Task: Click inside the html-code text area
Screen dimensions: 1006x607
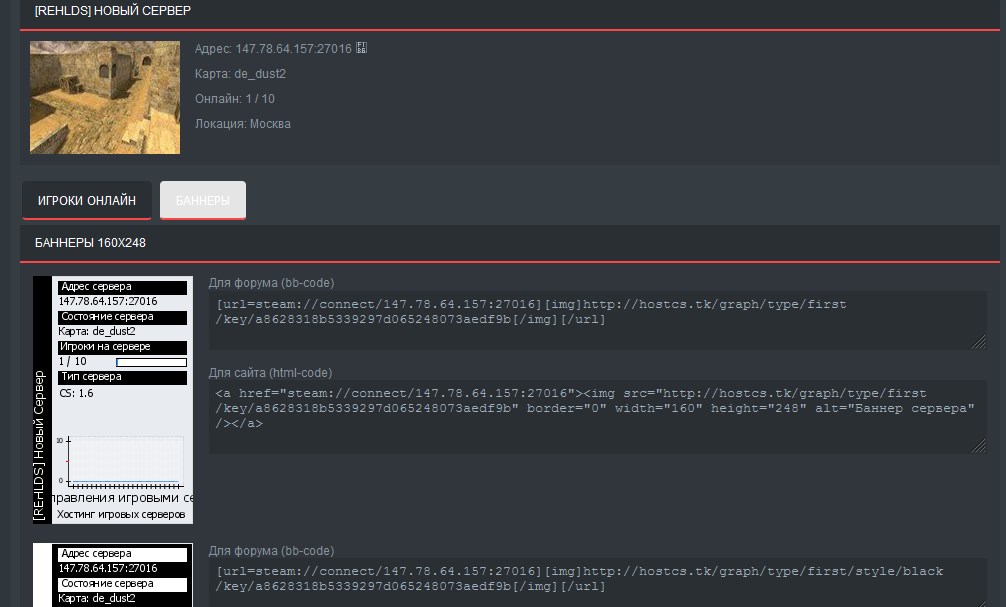Action: click(x=596, y=416)
